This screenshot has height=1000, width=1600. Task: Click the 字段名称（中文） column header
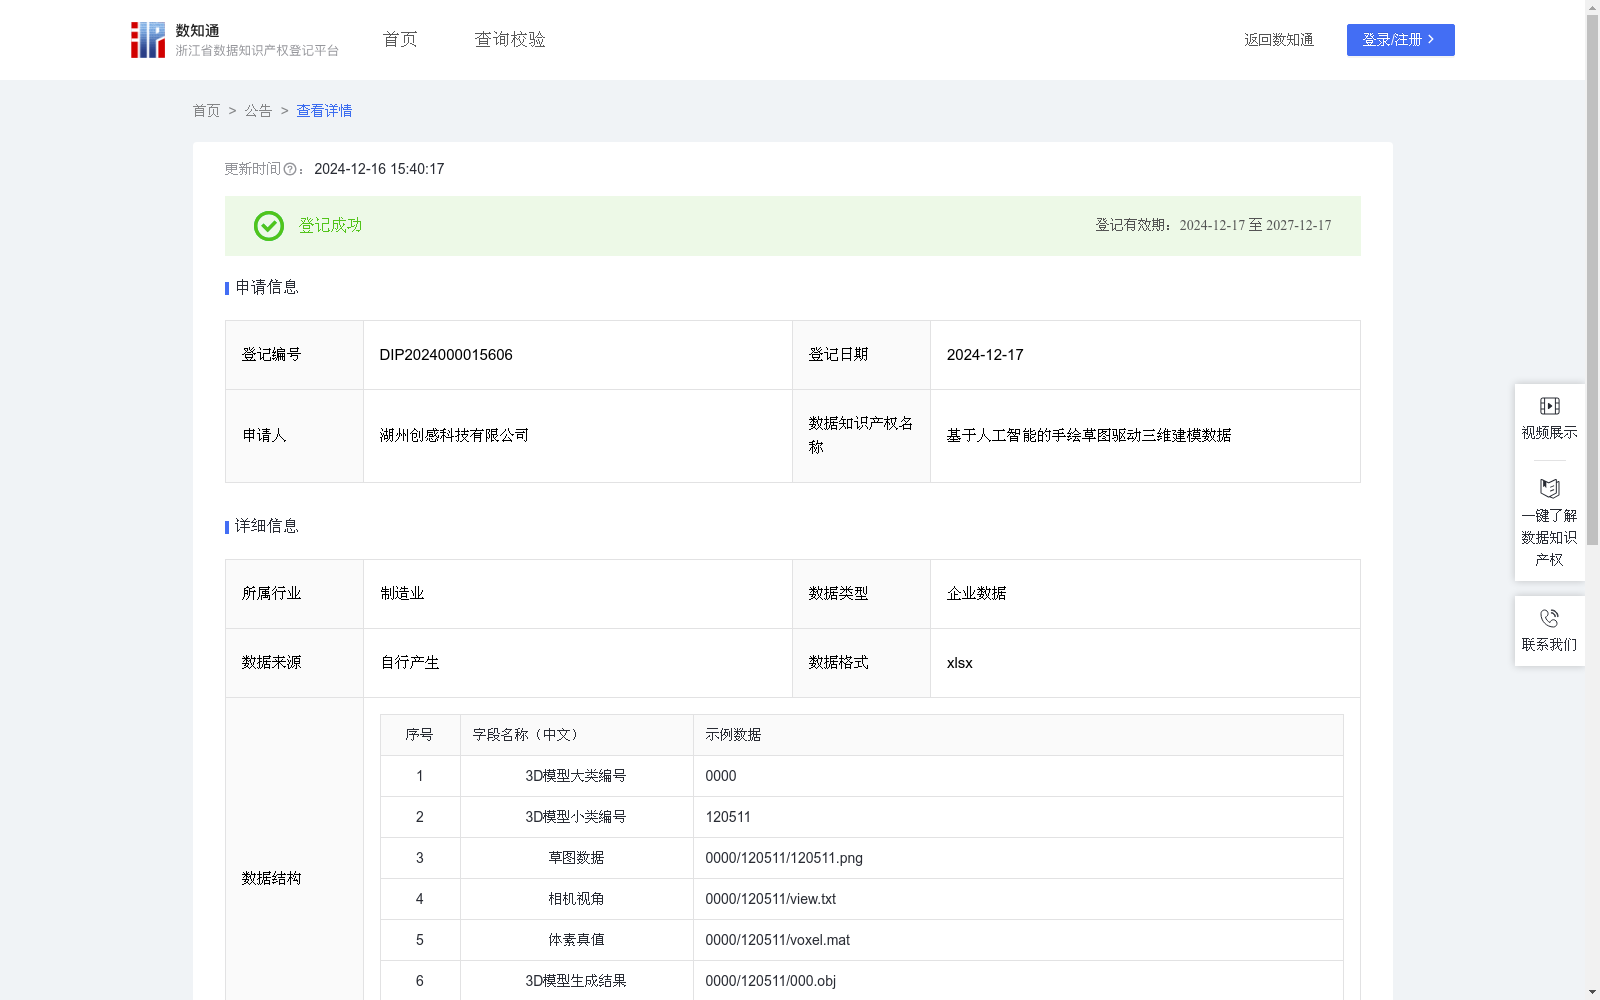coord(525,735)
